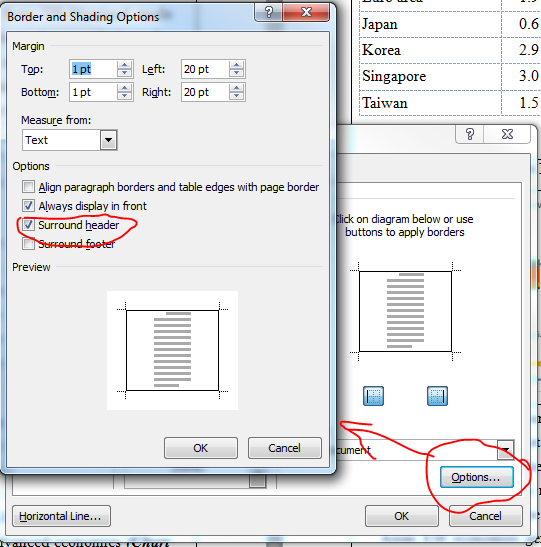
Task: Decrease Top margin with down arrow
Action: (125, 73)
